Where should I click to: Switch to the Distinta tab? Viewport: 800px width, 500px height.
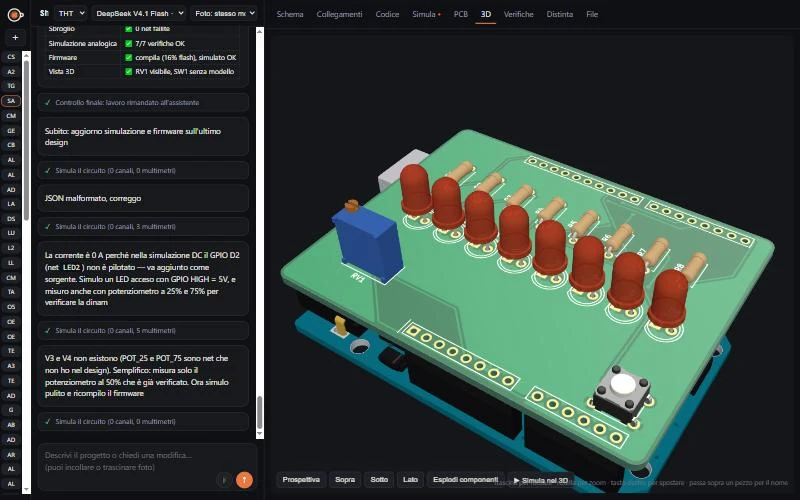click(560, 14)
